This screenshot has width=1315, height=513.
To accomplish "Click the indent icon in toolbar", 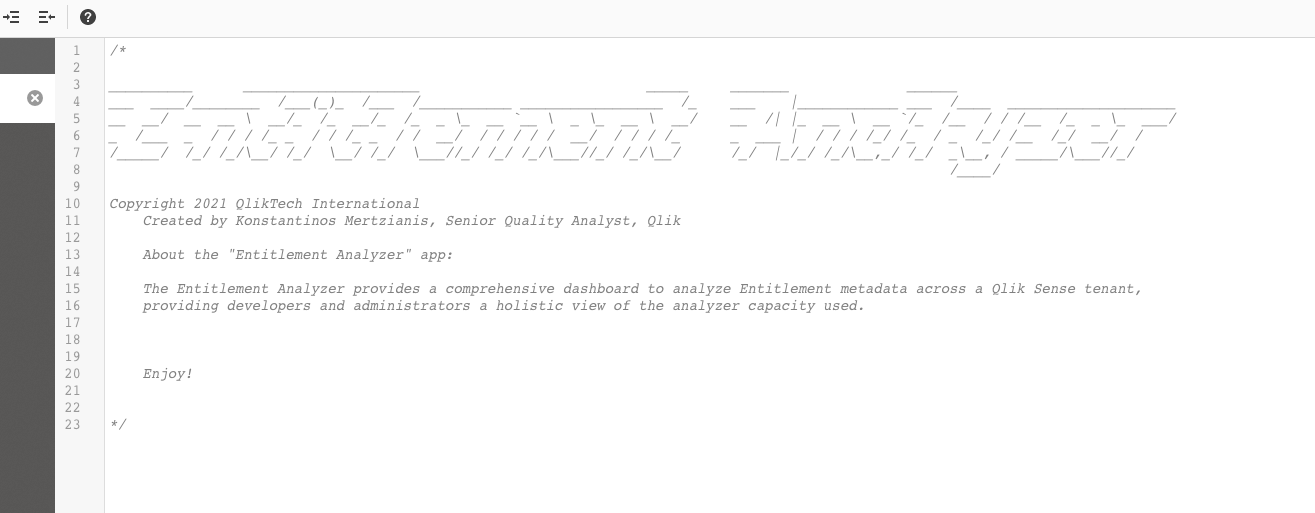I will click(12, 17).
